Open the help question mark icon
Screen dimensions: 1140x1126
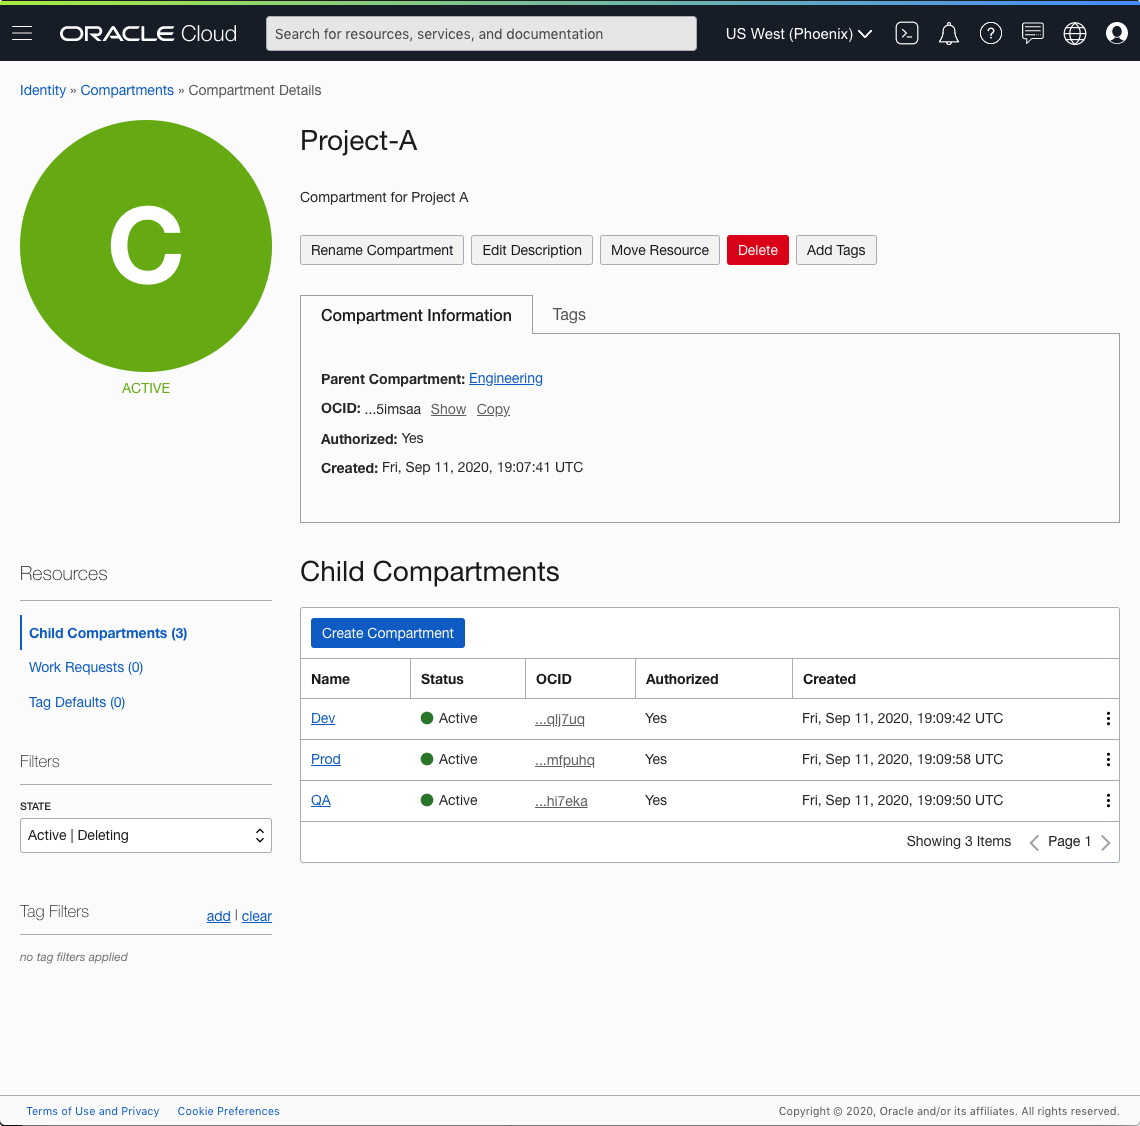coord(991,33)
